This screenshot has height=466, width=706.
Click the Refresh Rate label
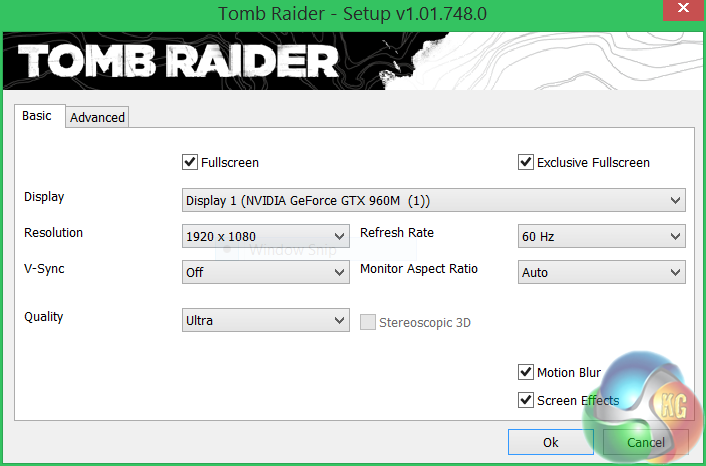(397, 233)
